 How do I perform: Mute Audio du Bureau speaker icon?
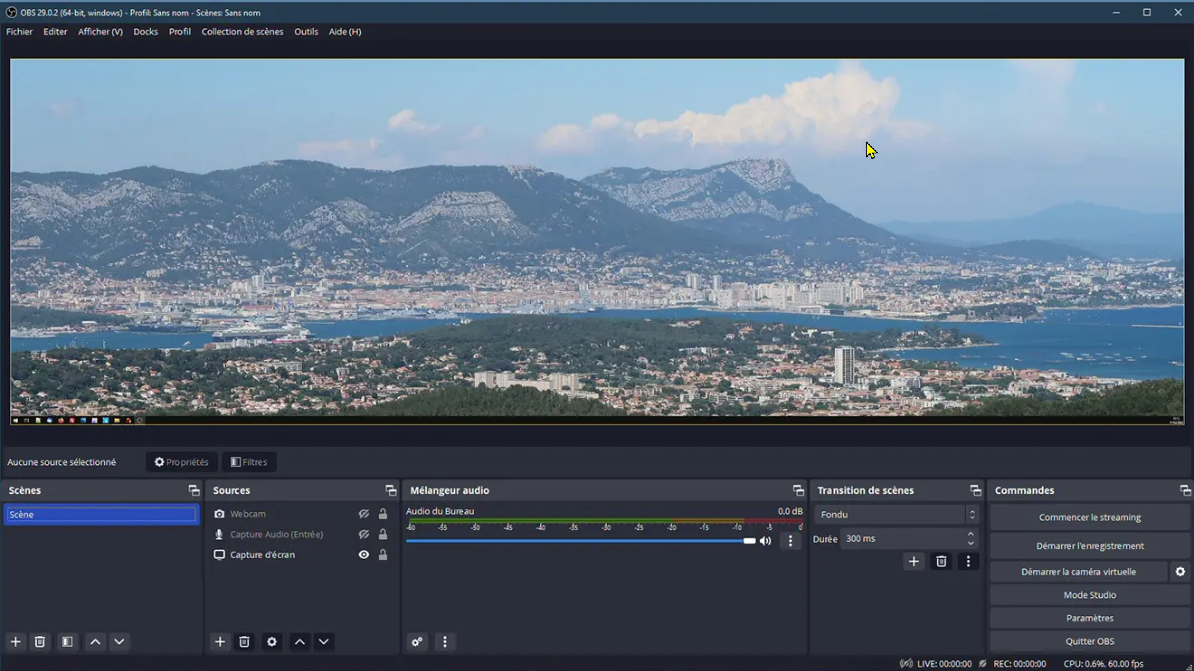765,541
